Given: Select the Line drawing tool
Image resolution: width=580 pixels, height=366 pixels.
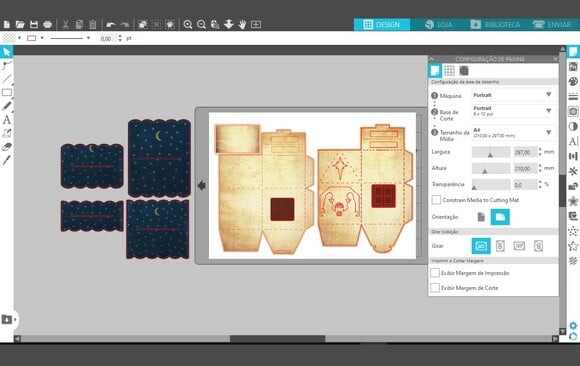Looking at the screenshot, I should point(7,79).
